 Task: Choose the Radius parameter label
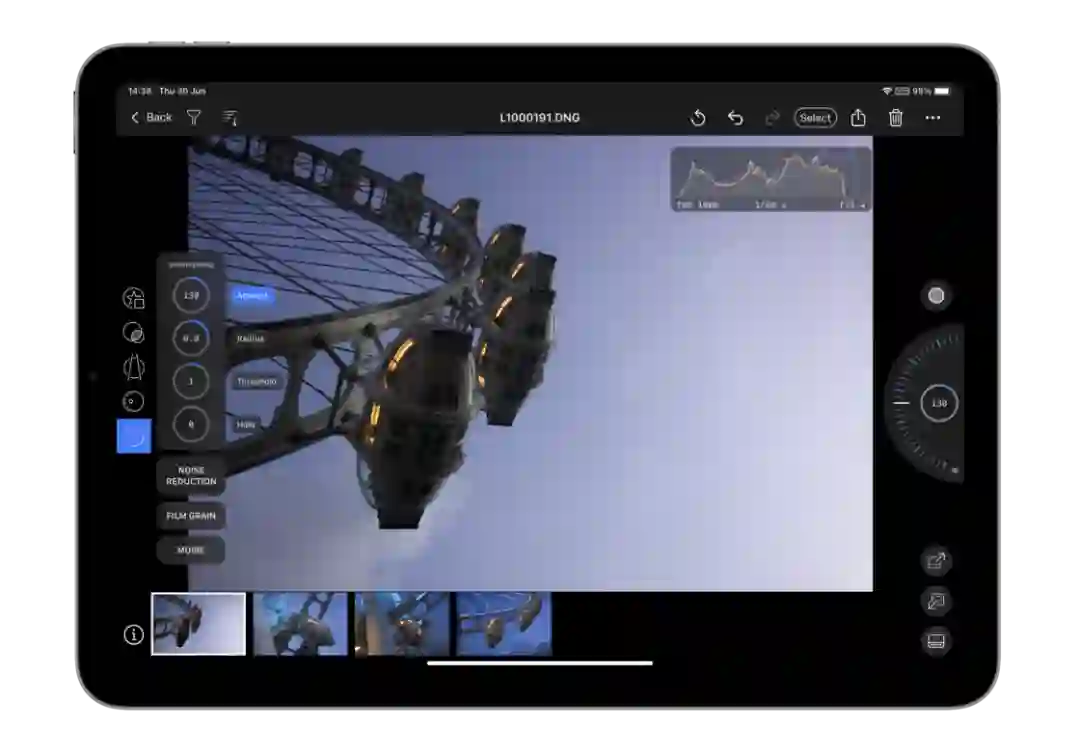tap(251, 338)
